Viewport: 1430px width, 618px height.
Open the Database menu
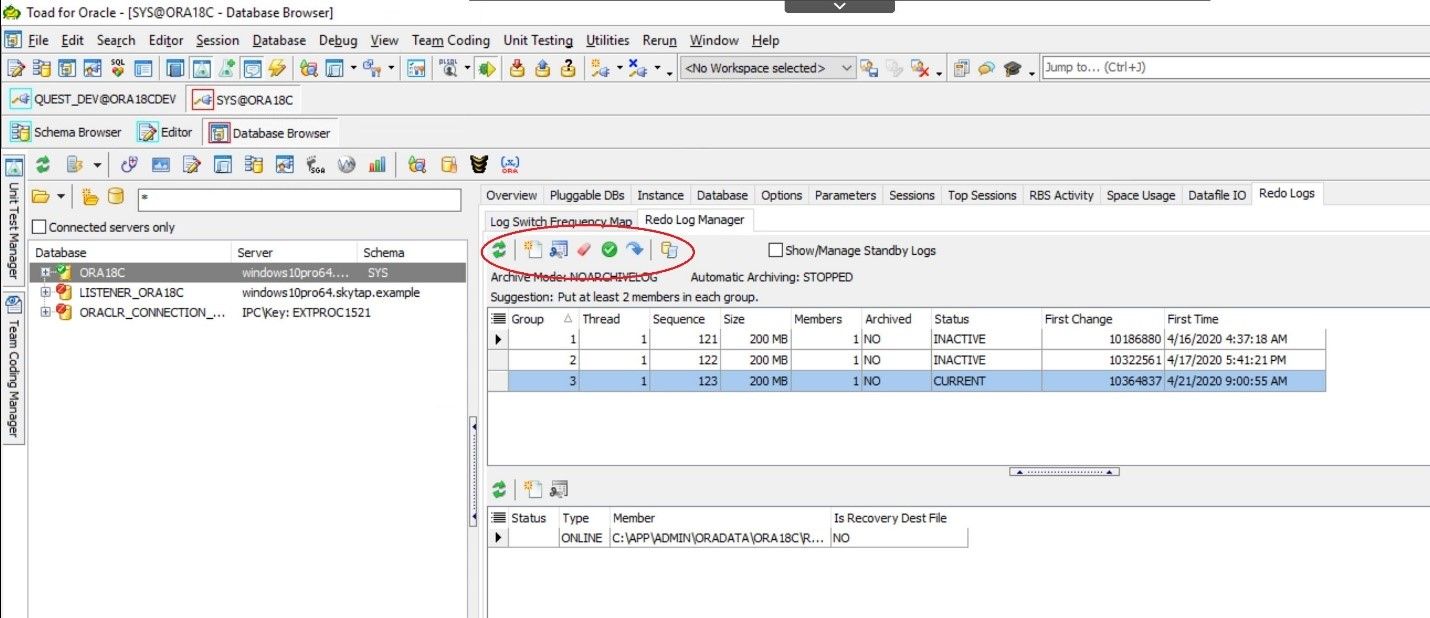tap(279, 40)
